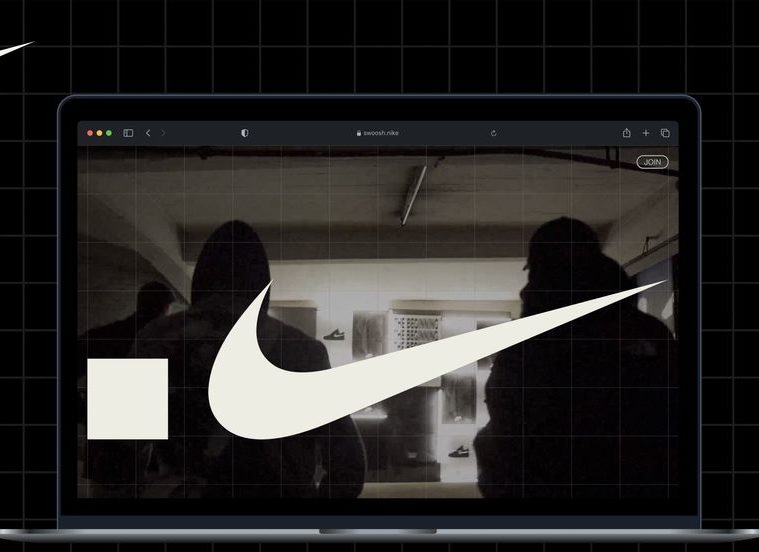The height and width of the screenshot is (552, 759).
Task: Enter fullscreen with the green button
Action: [108, 133]
